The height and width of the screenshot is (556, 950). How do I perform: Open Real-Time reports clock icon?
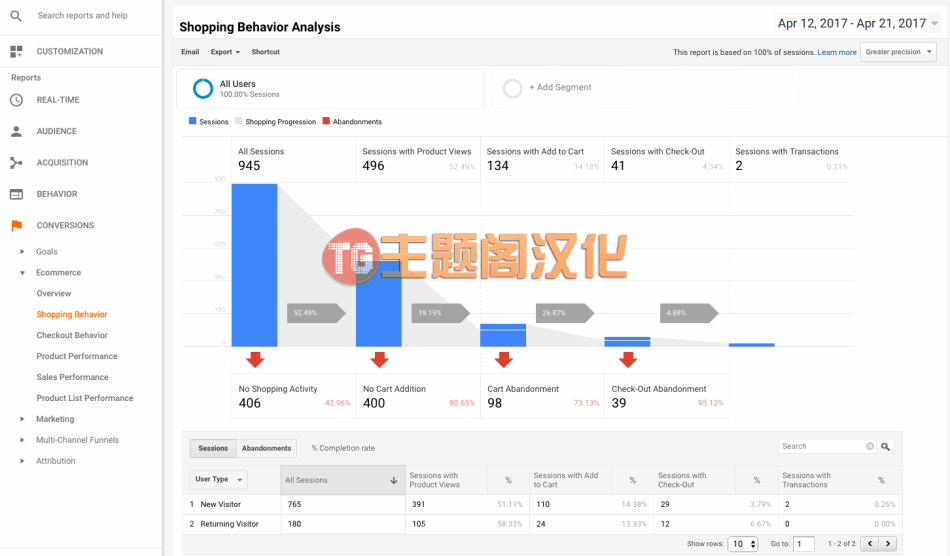(x=16, y=100)
